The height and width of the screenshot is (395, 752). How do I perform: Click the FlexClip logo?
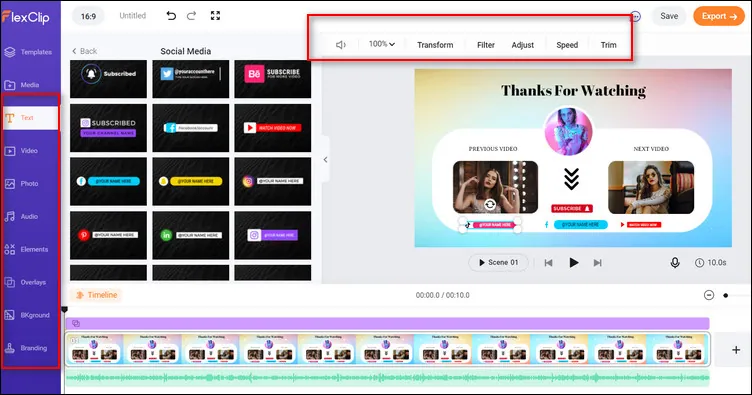26,17
